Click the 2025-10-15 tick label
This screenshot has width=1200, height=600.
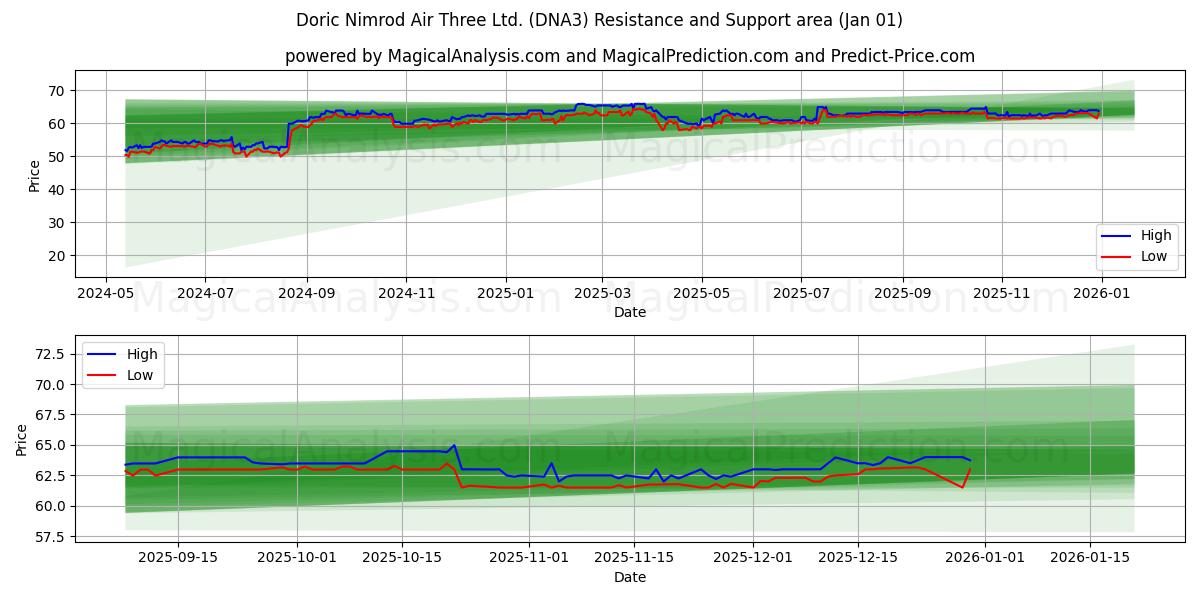402,558
